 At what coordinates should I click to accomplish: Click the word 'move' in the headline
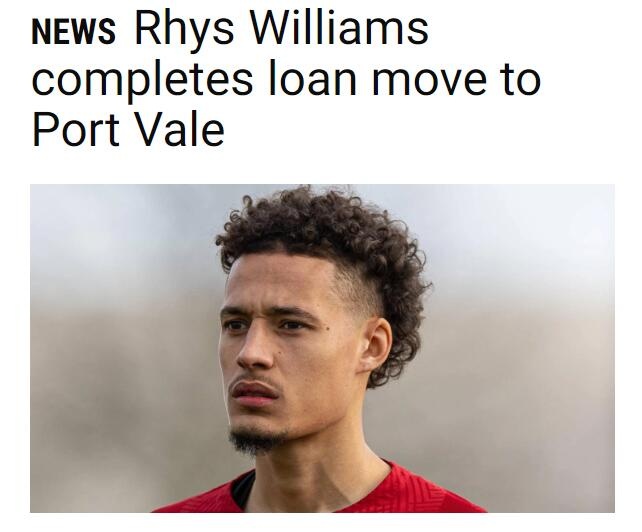pos(430,83)
